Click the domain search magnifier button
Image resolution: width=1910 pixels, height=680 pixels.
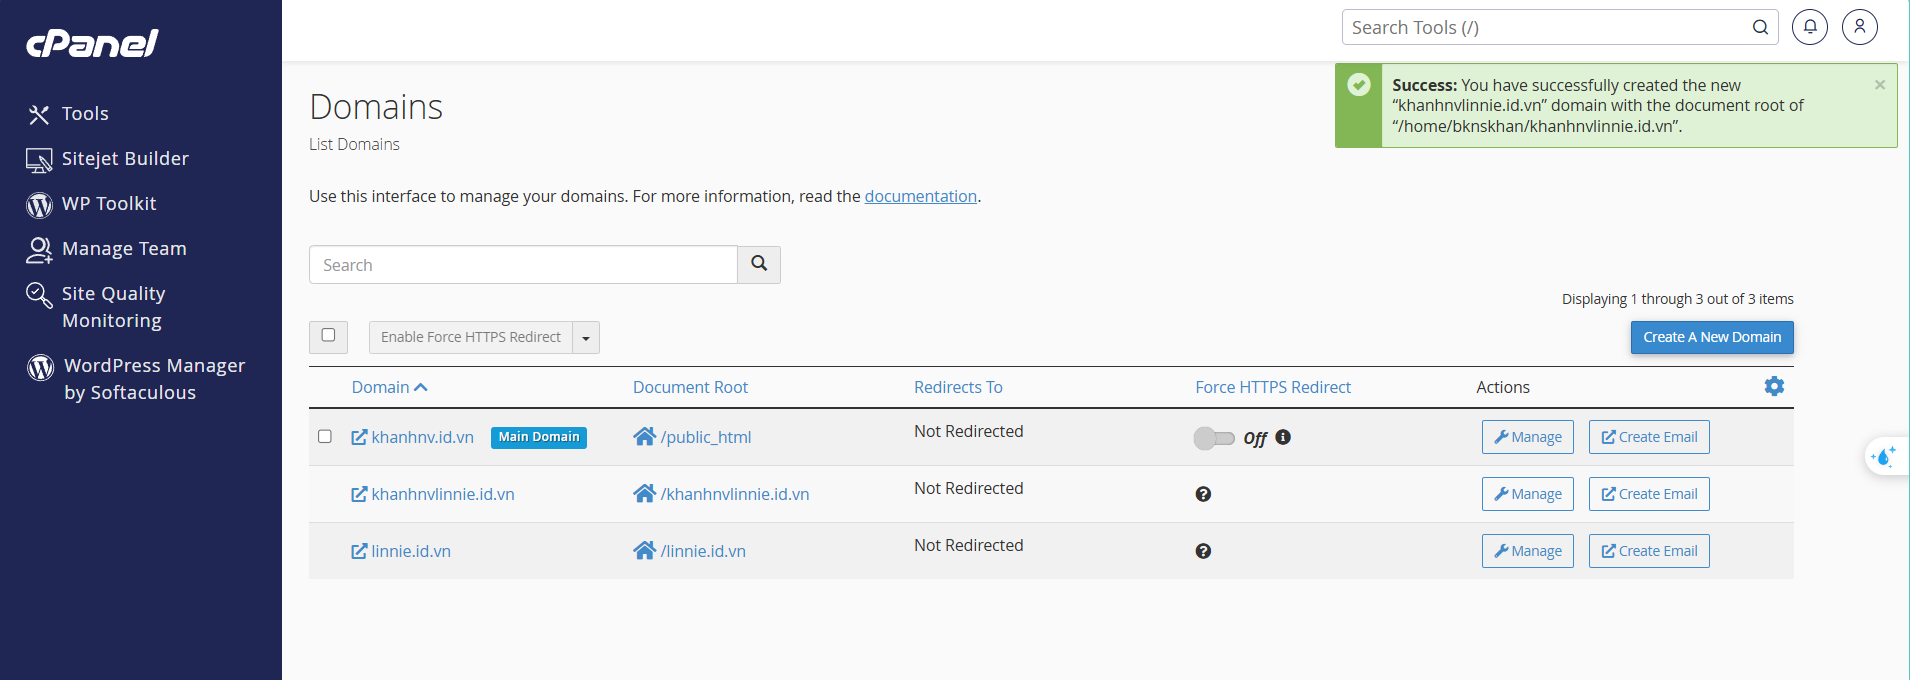(759, 264)
